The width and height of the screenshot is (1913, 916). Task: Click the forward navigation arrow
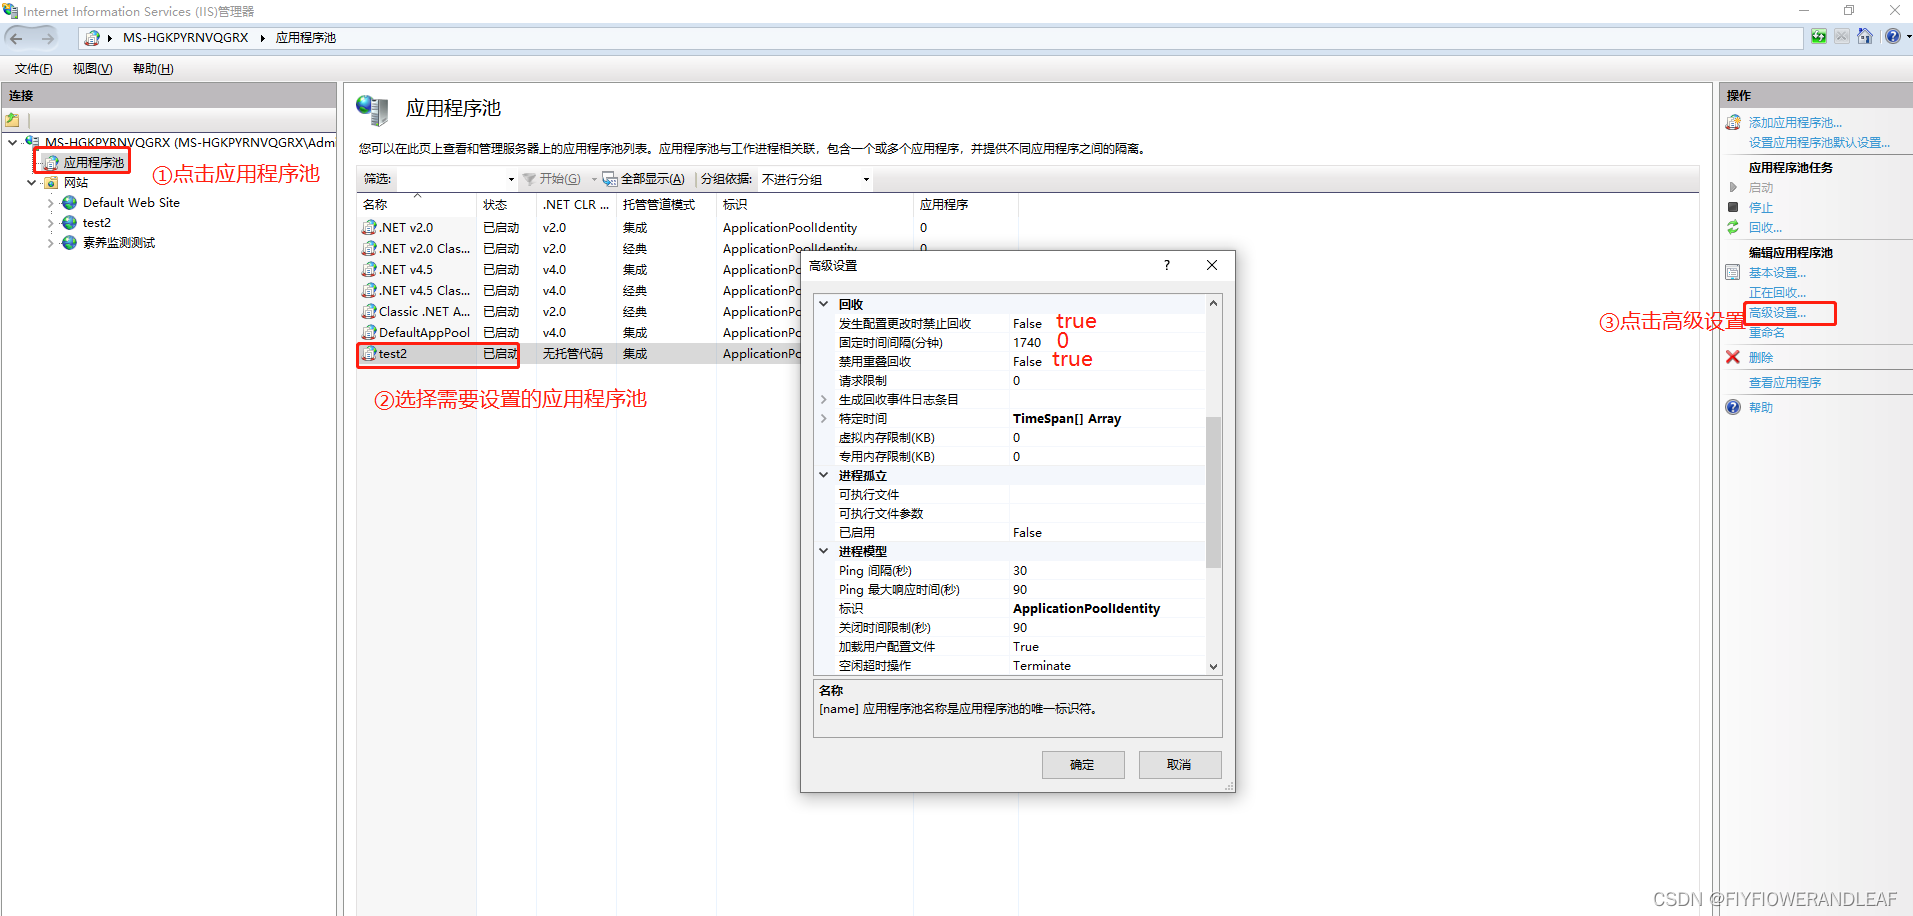[47, 38]
